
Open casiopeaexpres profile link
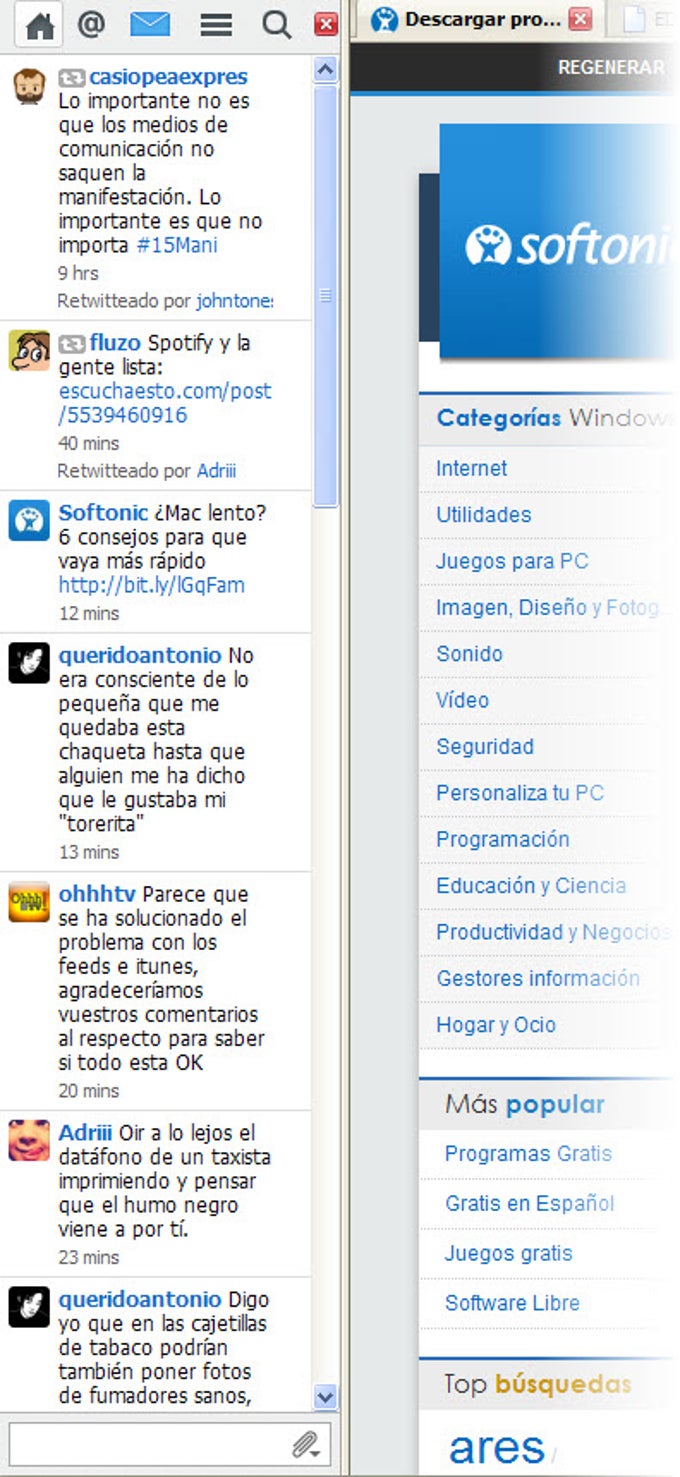point(168,77)
